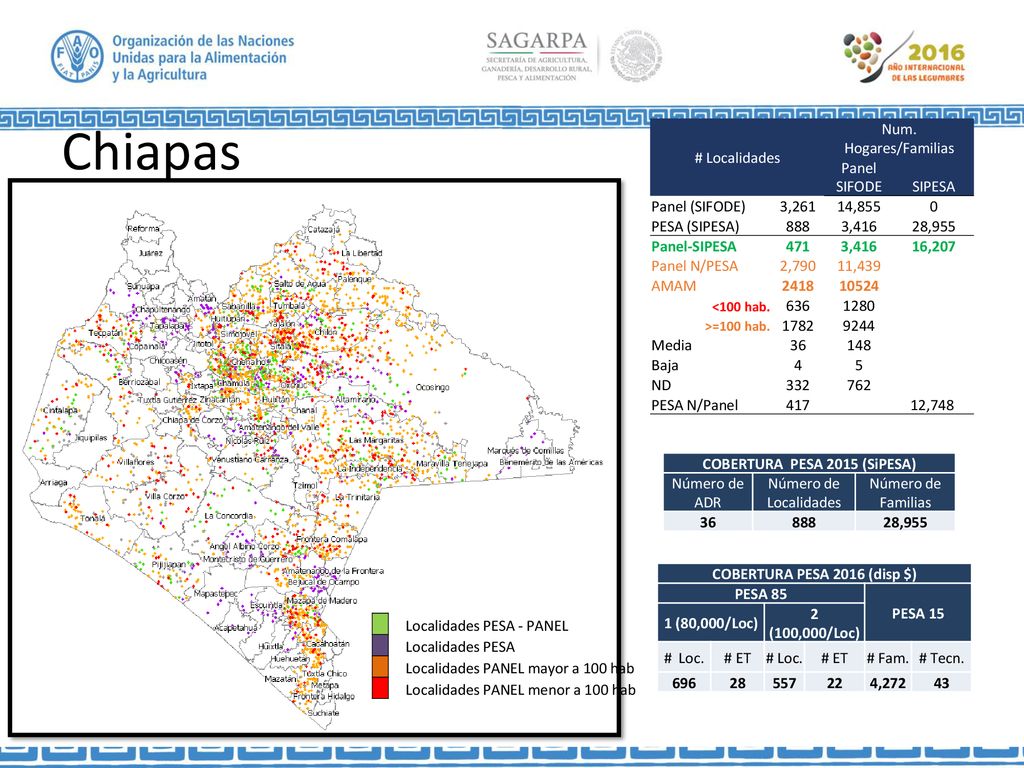Click the "Palenque" label on the map

[x=354, y=279]
